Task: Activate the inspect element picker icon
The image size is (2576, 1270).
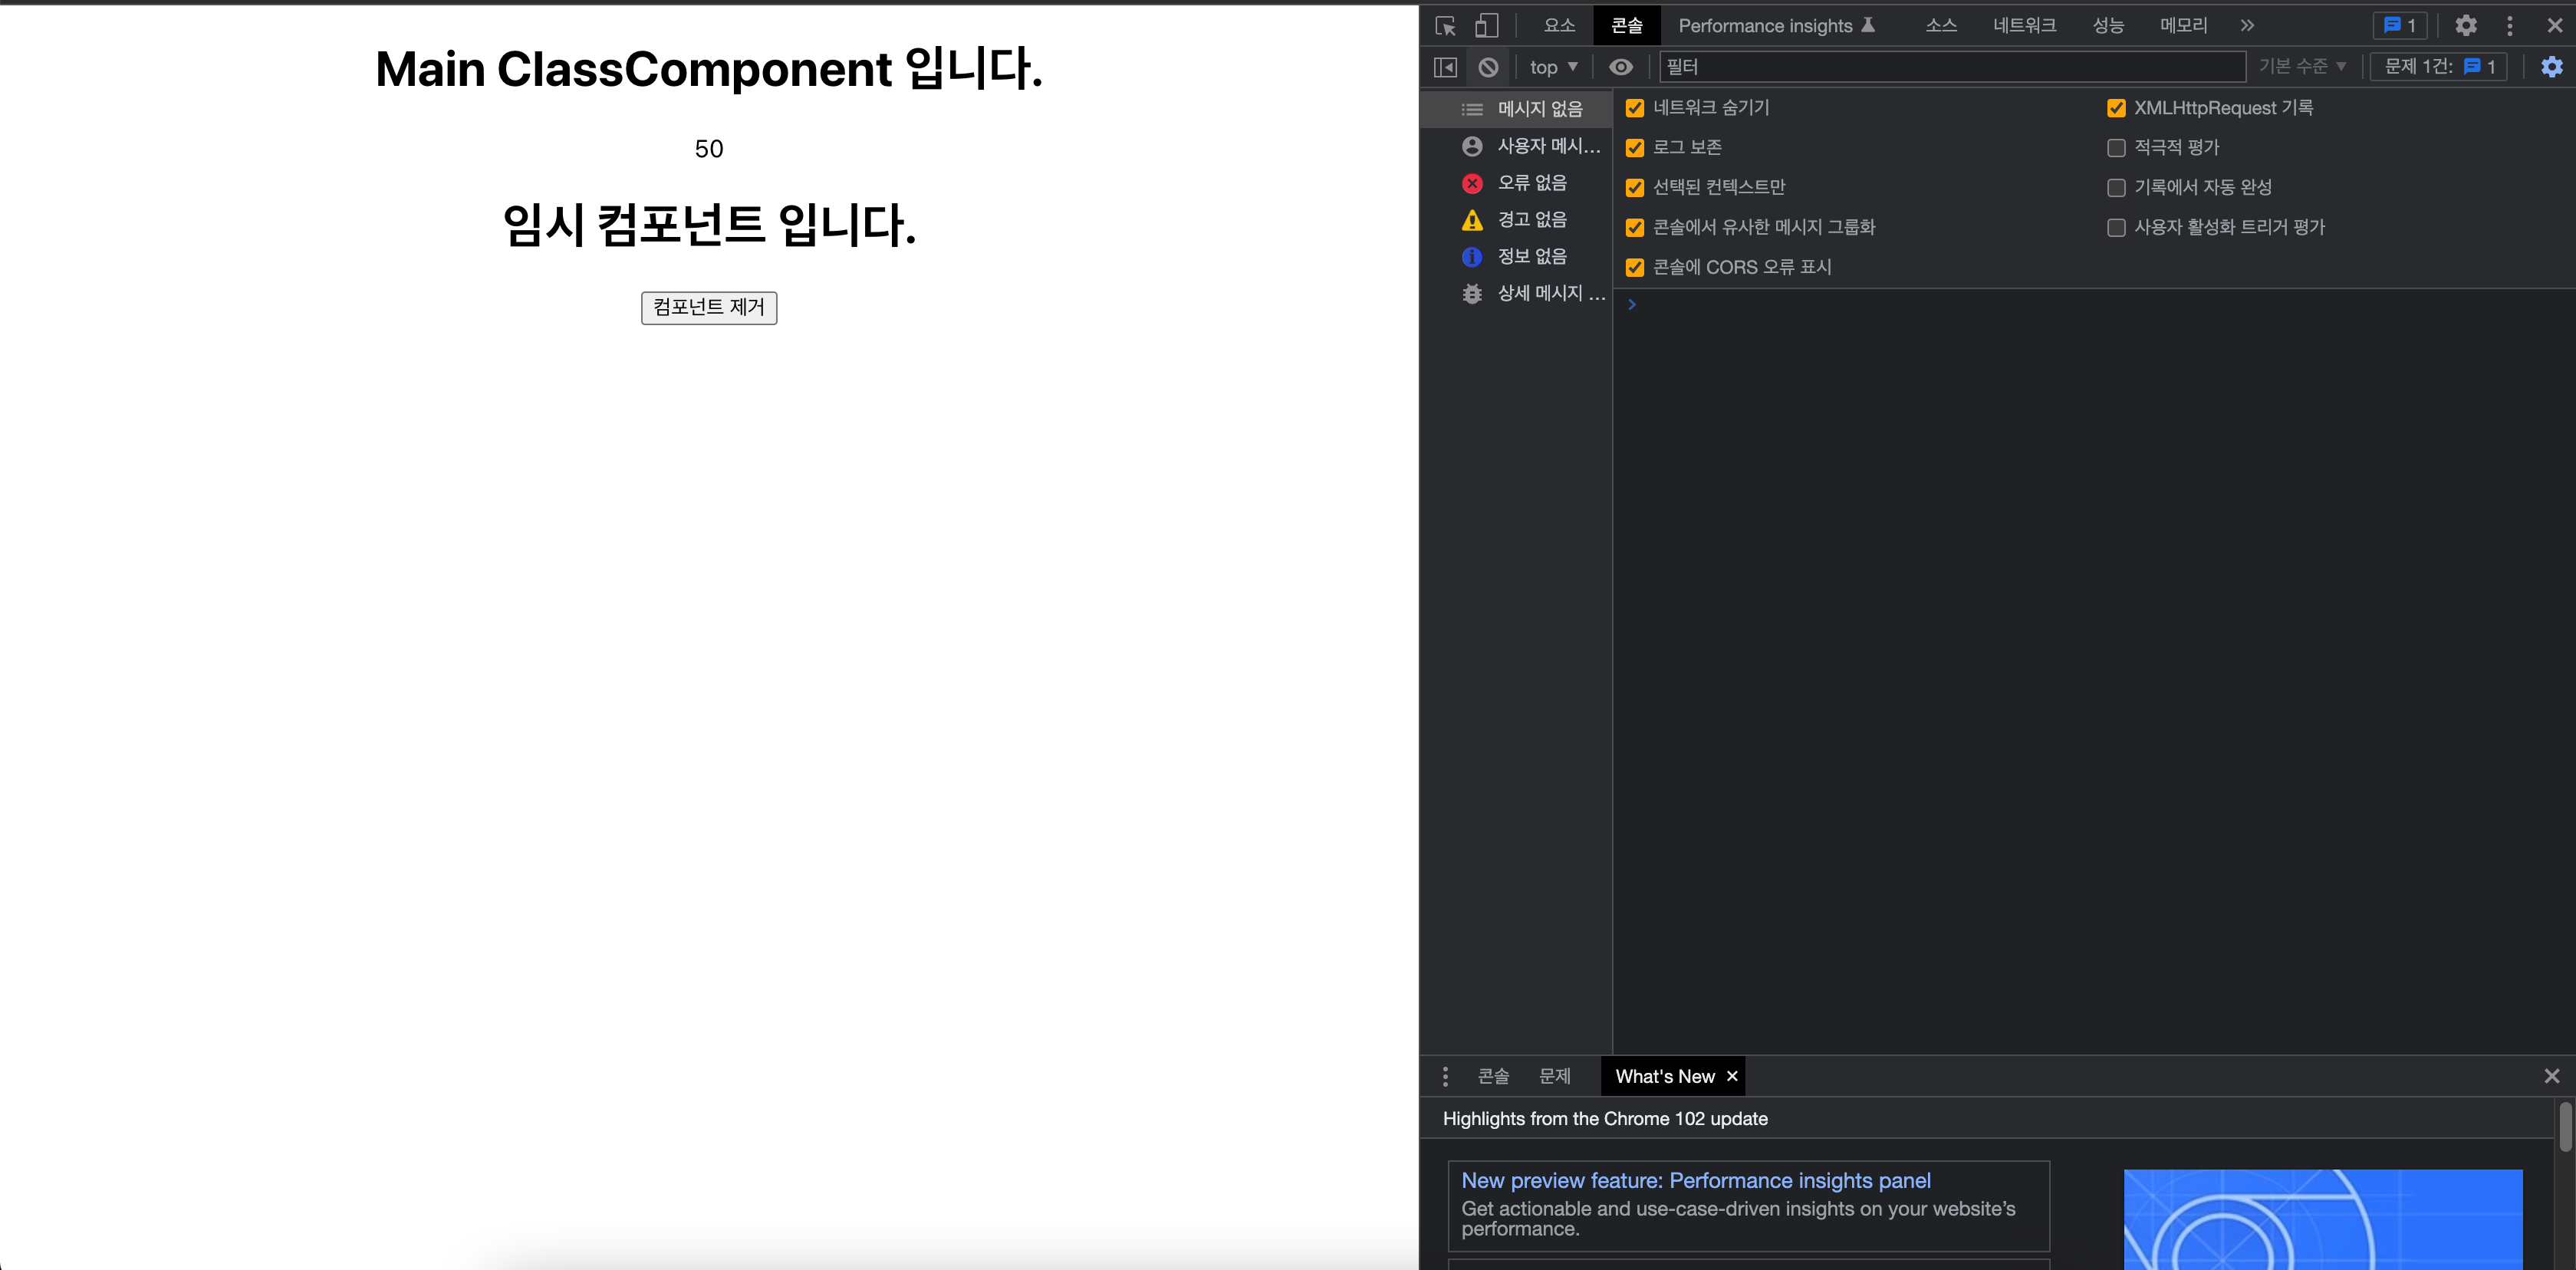Action: tap(1445, 26)
